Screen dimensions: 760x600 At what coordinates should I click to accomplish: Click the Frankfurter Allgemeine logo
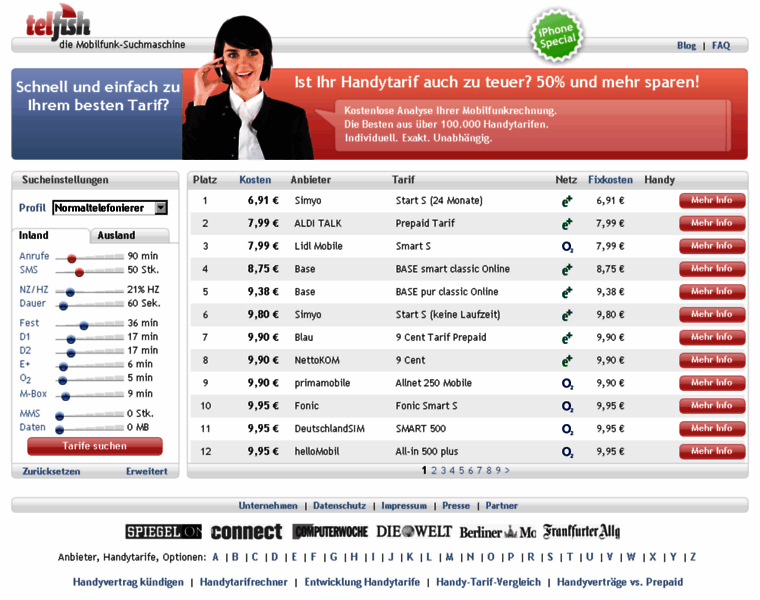click(x=582, y=532)
